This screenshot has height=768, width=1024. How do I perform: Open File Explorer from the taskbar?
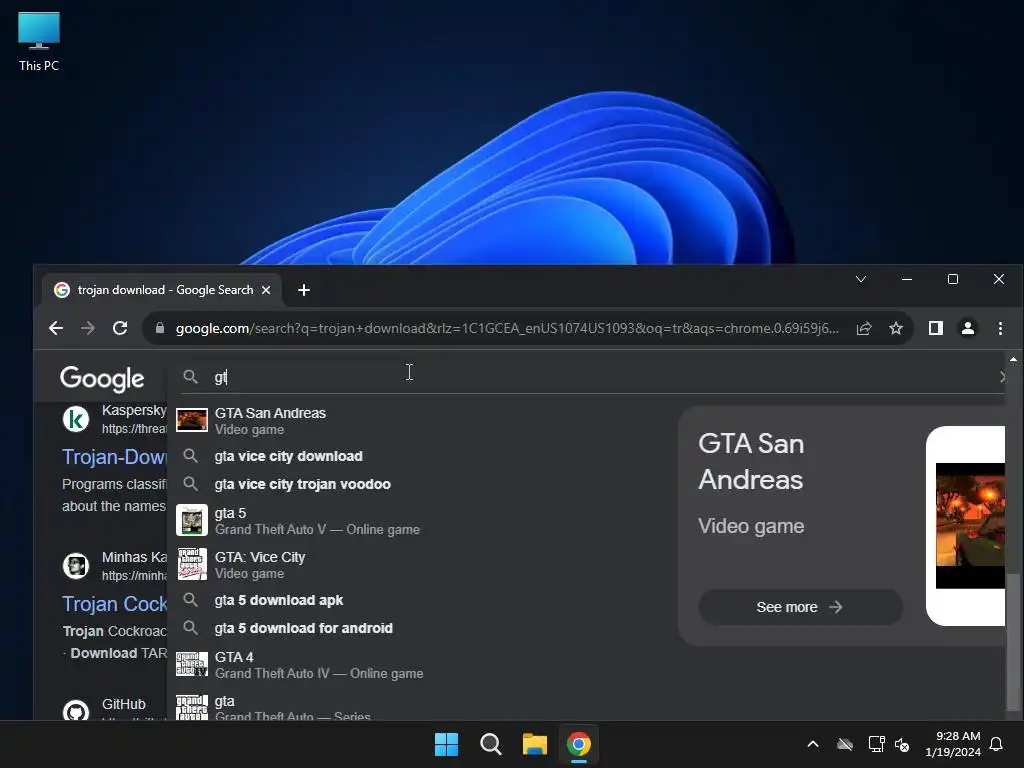click(x=534, y=744)
